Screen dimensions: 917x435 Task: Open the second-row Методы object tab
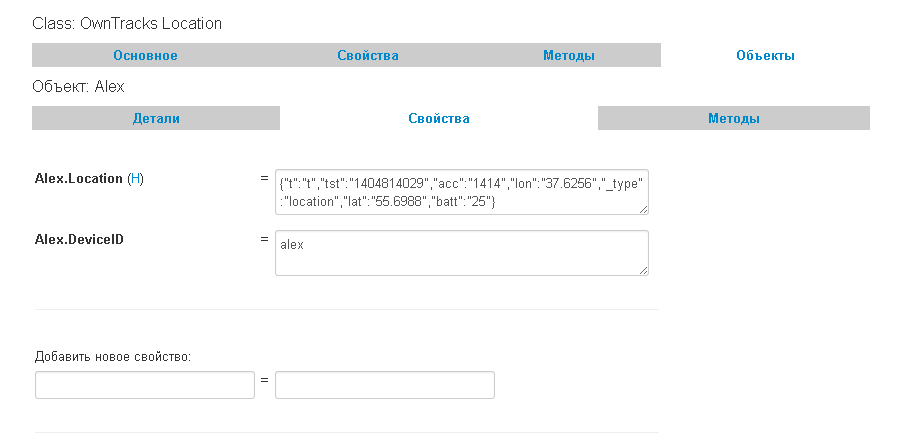[734, 119]
